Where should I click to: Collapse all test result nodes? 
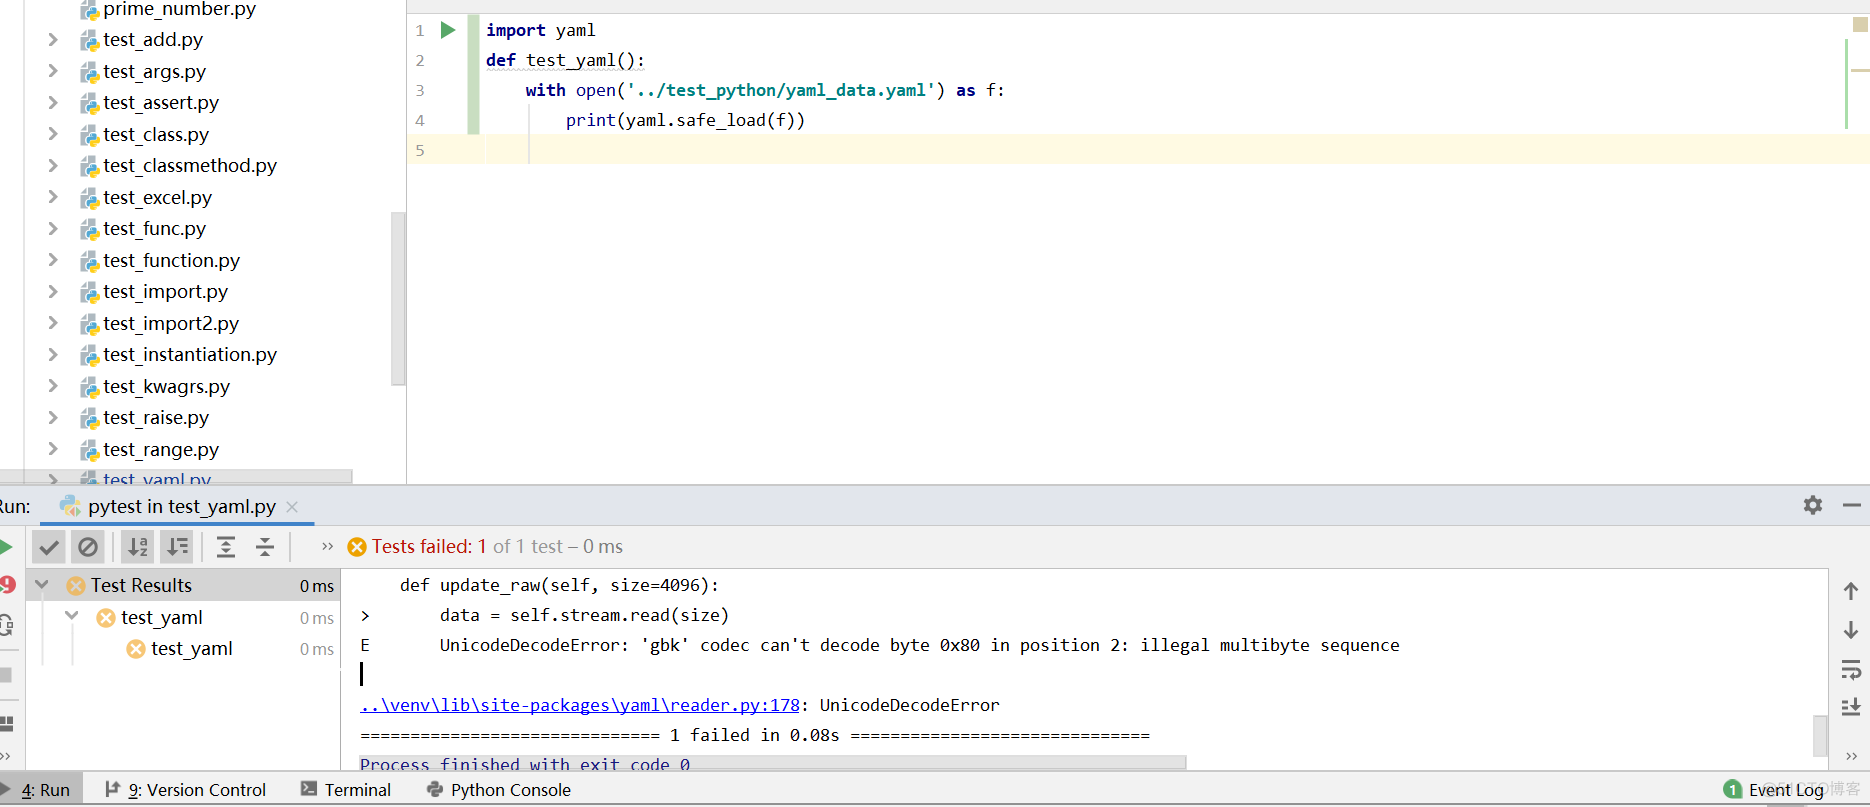coord(265,547)
